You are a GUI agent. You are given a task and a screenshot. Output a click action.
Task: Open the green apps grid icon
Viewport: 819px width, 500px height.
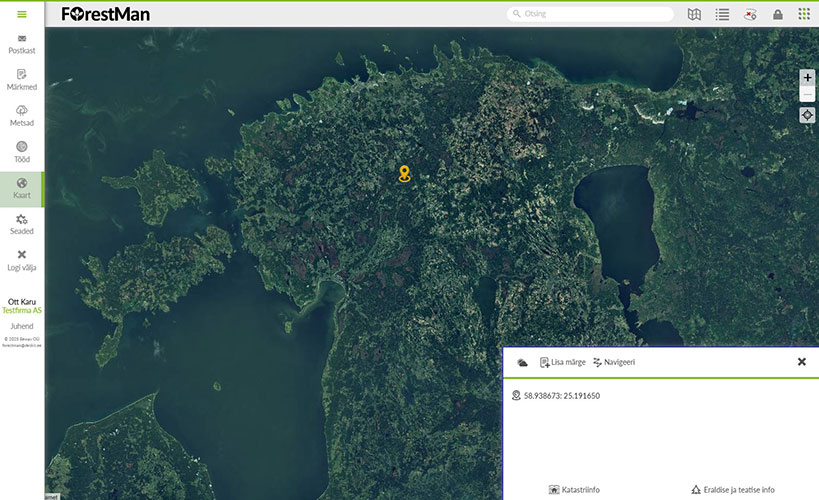804,14
